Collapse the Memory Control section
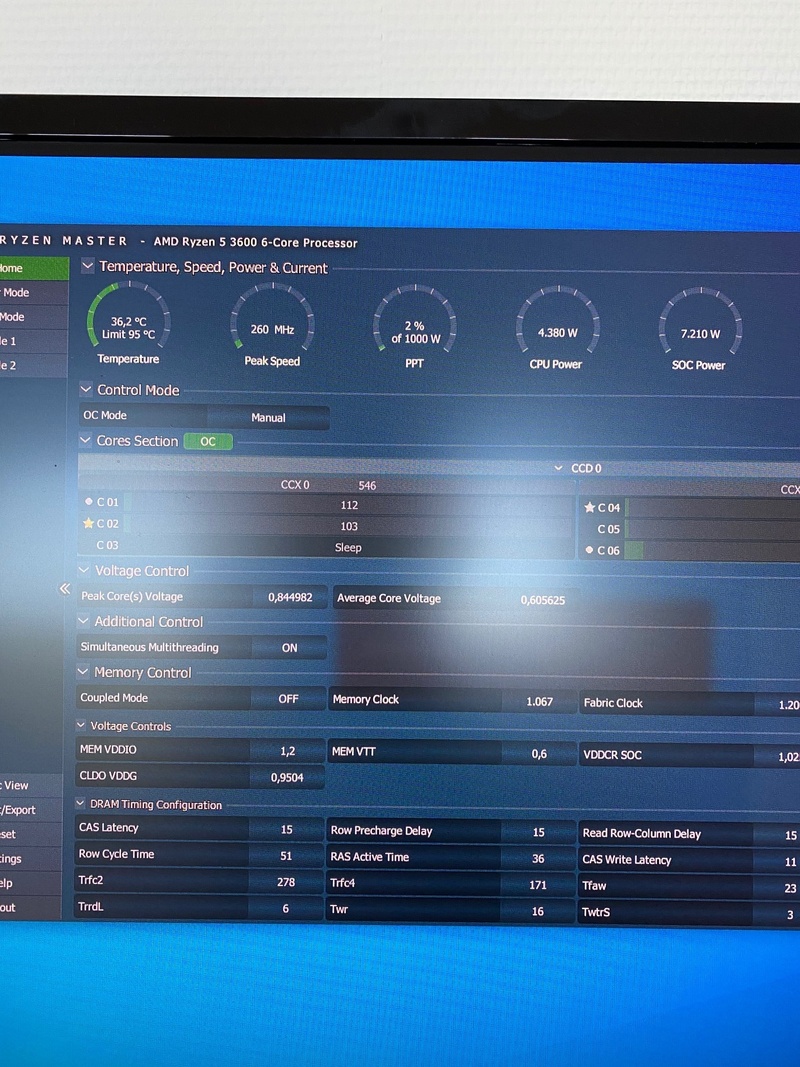Viewport: 800px width, 1067px height. (x=83, y=672)
